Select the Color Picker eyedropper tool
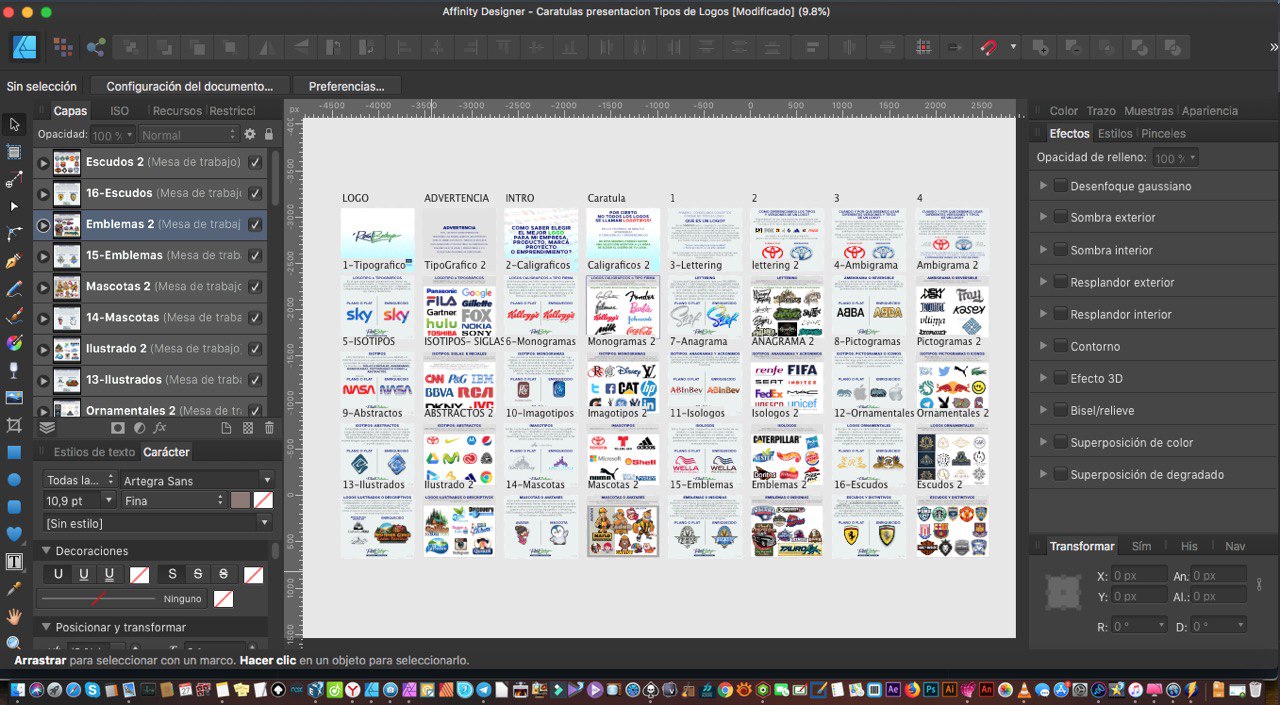 pyautogui.click(x=14, y=588)
